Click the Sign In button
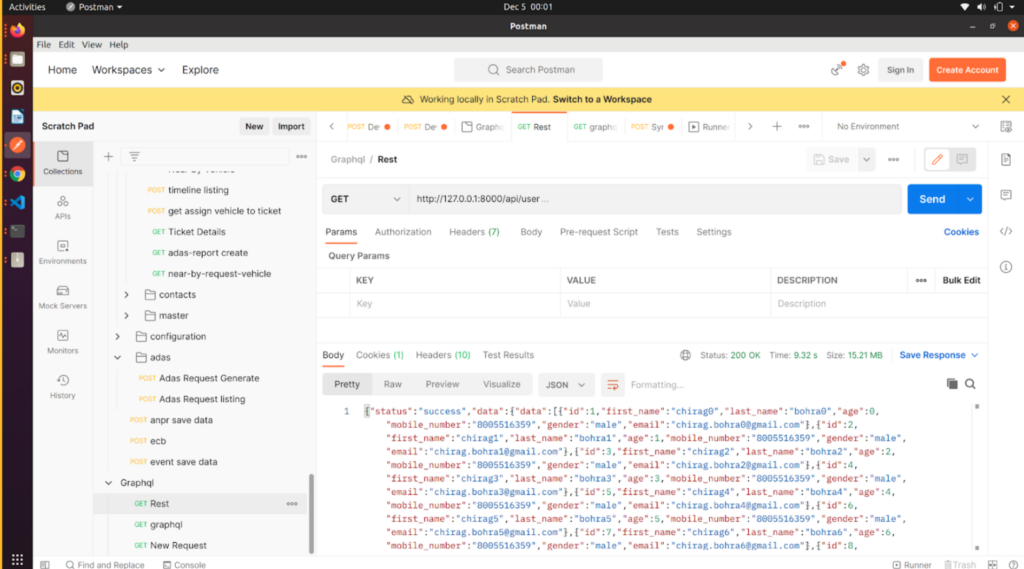 point(900,70)
